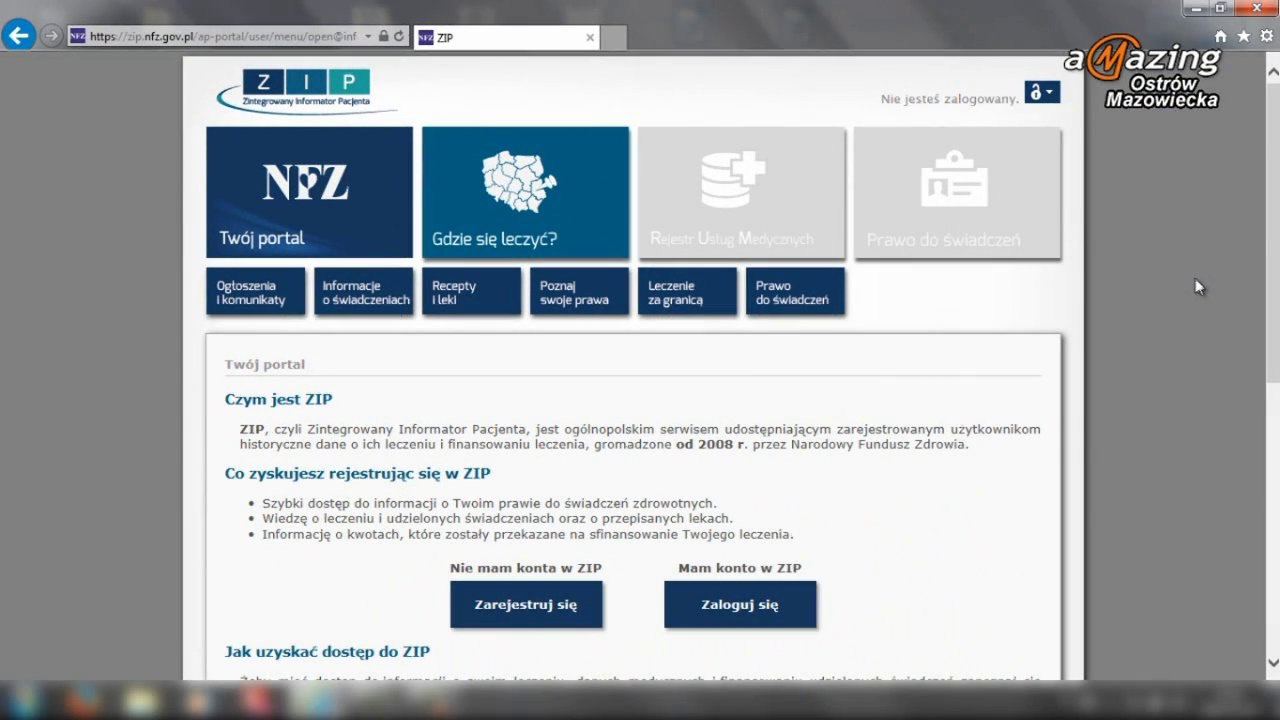Click the 'Twój portal' section heading in content panel

(x=265, y=364)
